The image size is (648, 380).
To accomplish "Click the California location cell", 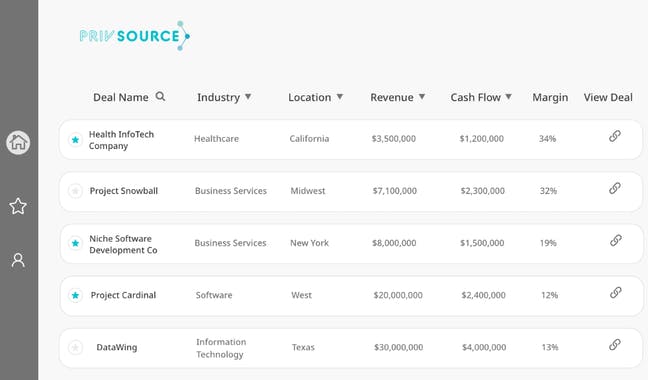I will point(309,139).
